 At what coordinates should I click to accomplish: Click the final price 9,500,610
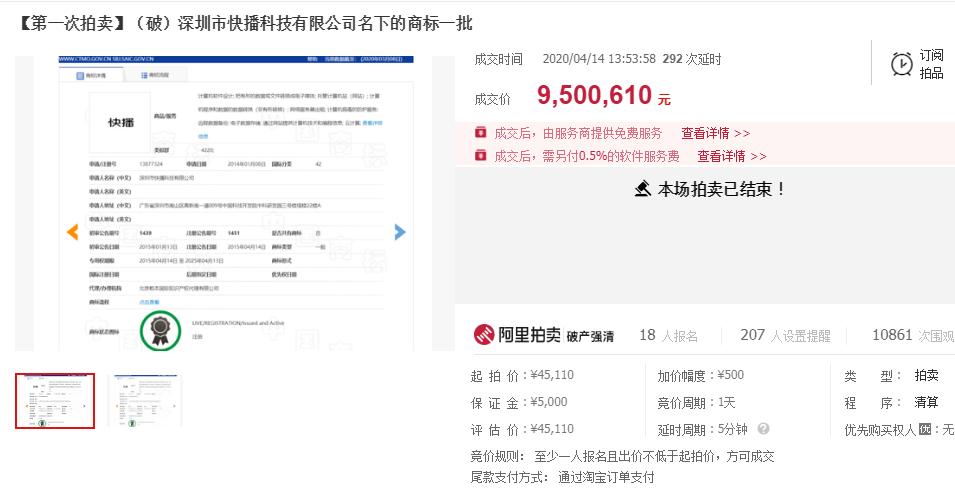tap(594, 96)
